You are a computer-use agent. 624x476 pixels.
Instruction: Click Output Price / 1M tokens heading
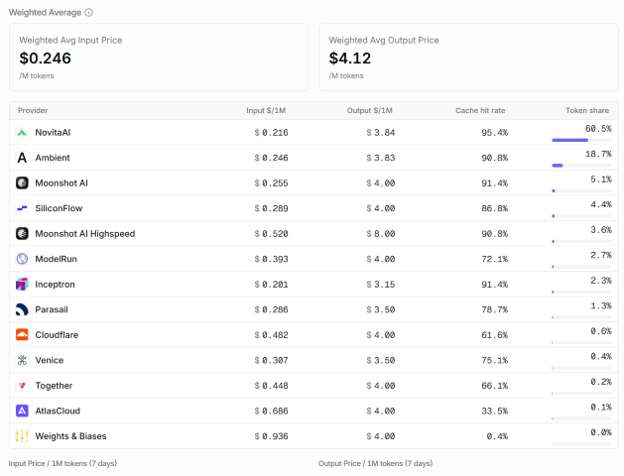(375, 463)
